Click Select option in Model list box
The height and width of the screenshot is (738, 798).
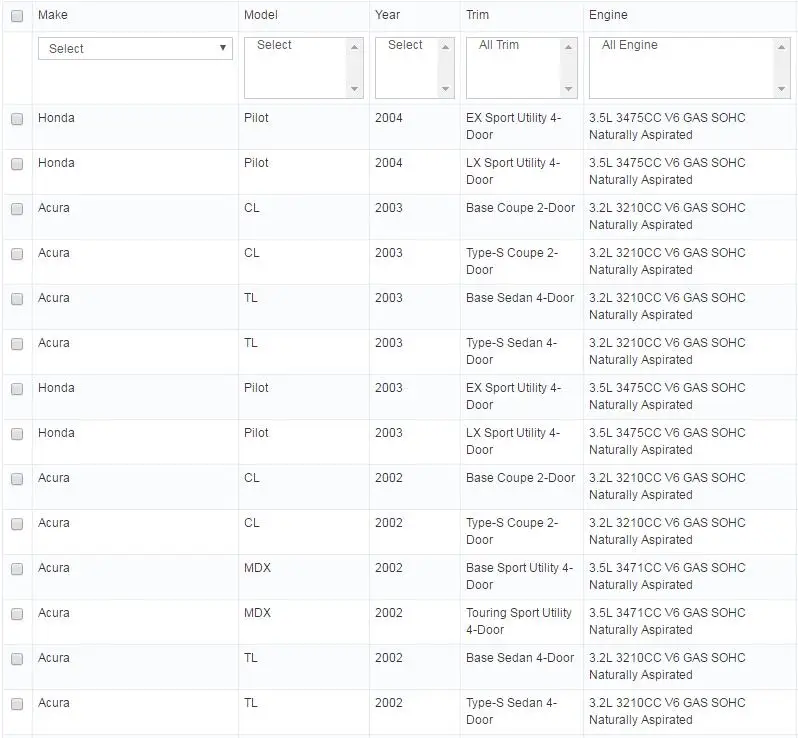tap(274, 45)
